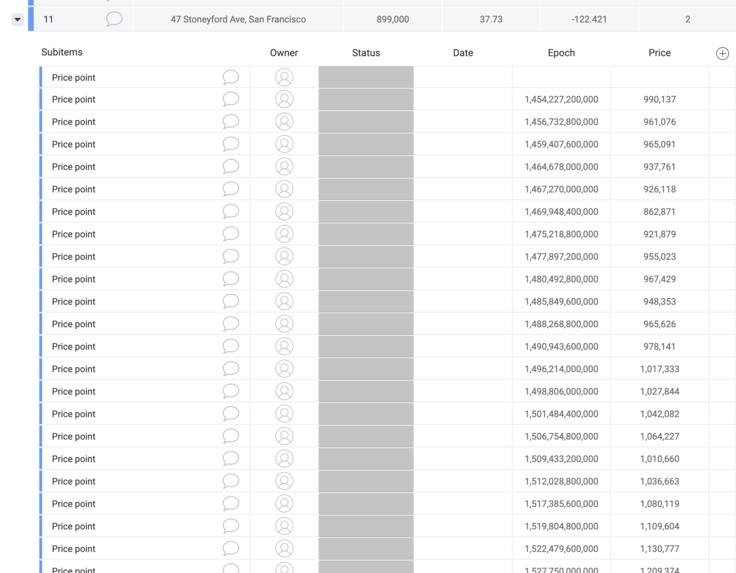Open updates bubble for price 937,761 subitem

pyautogui.click(x=230, y=167)
